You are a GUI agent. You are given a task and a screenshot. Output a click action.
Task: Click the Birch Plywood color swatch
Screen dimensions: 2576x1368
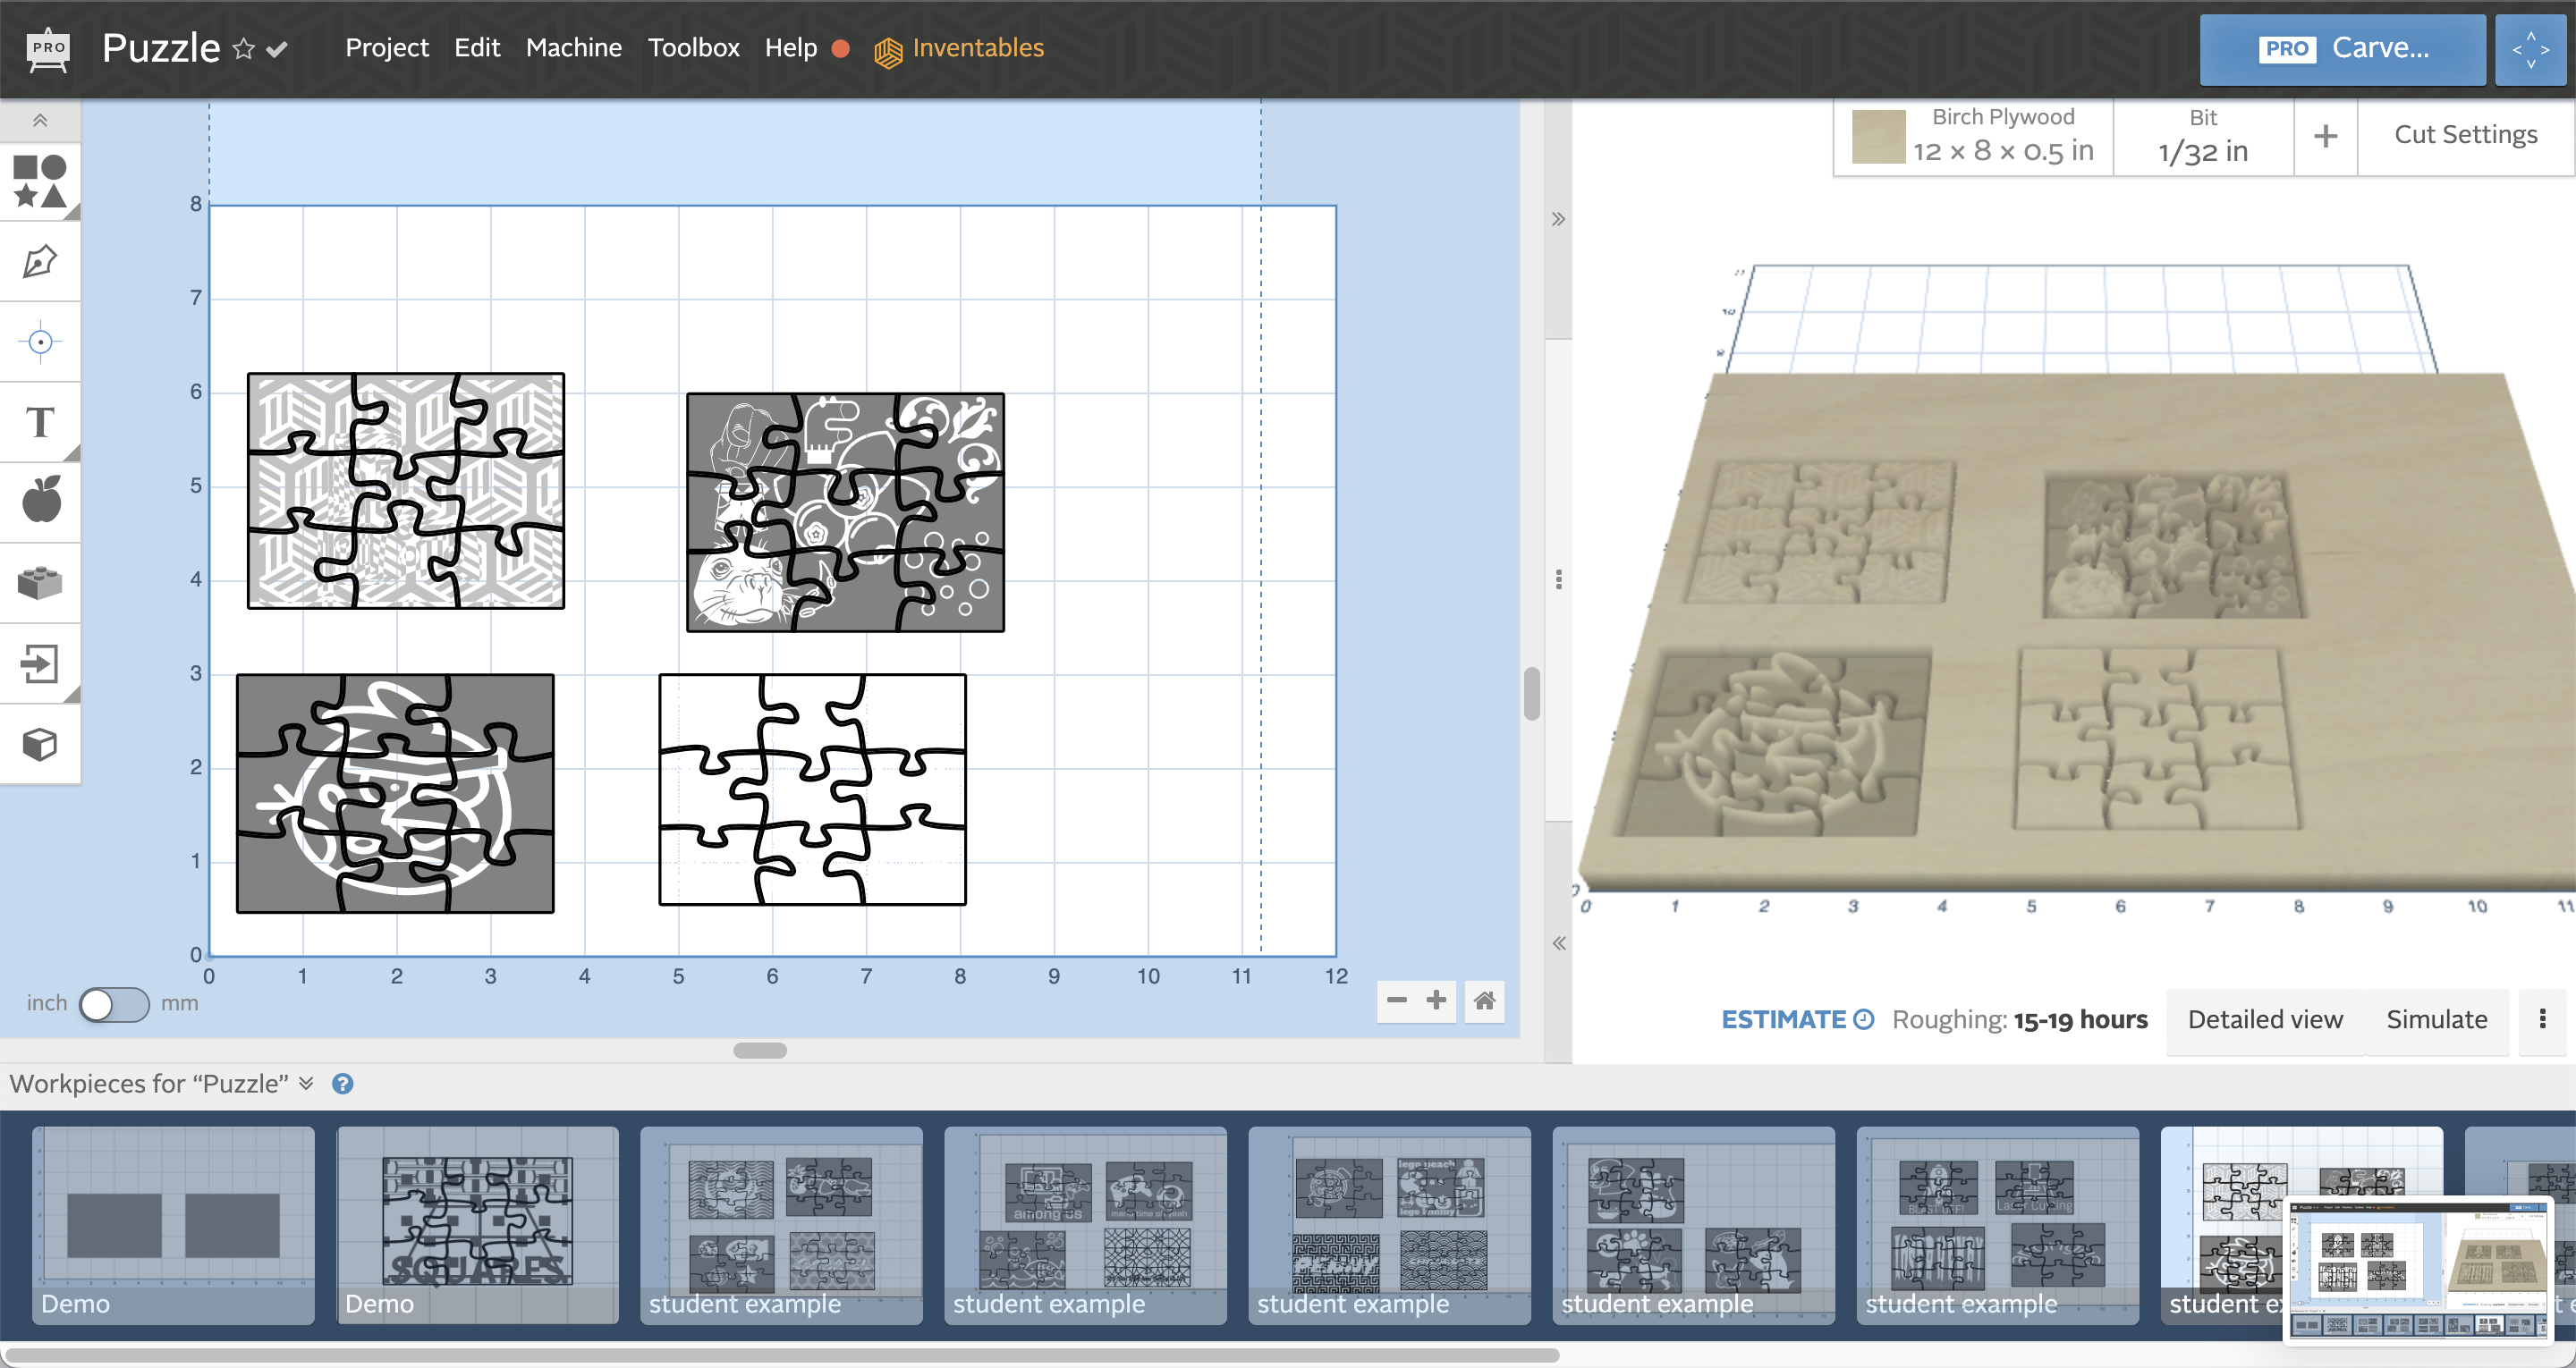(x=1878, y=137)
